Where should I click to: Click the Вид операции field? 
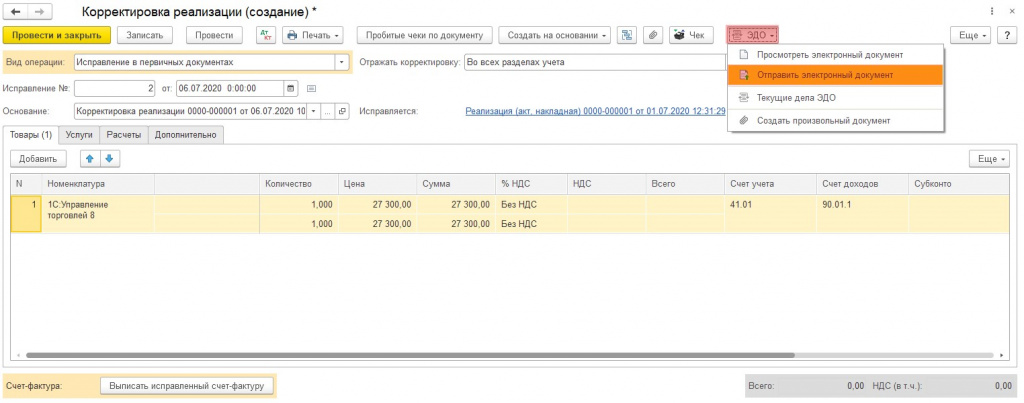click(204, 63)
